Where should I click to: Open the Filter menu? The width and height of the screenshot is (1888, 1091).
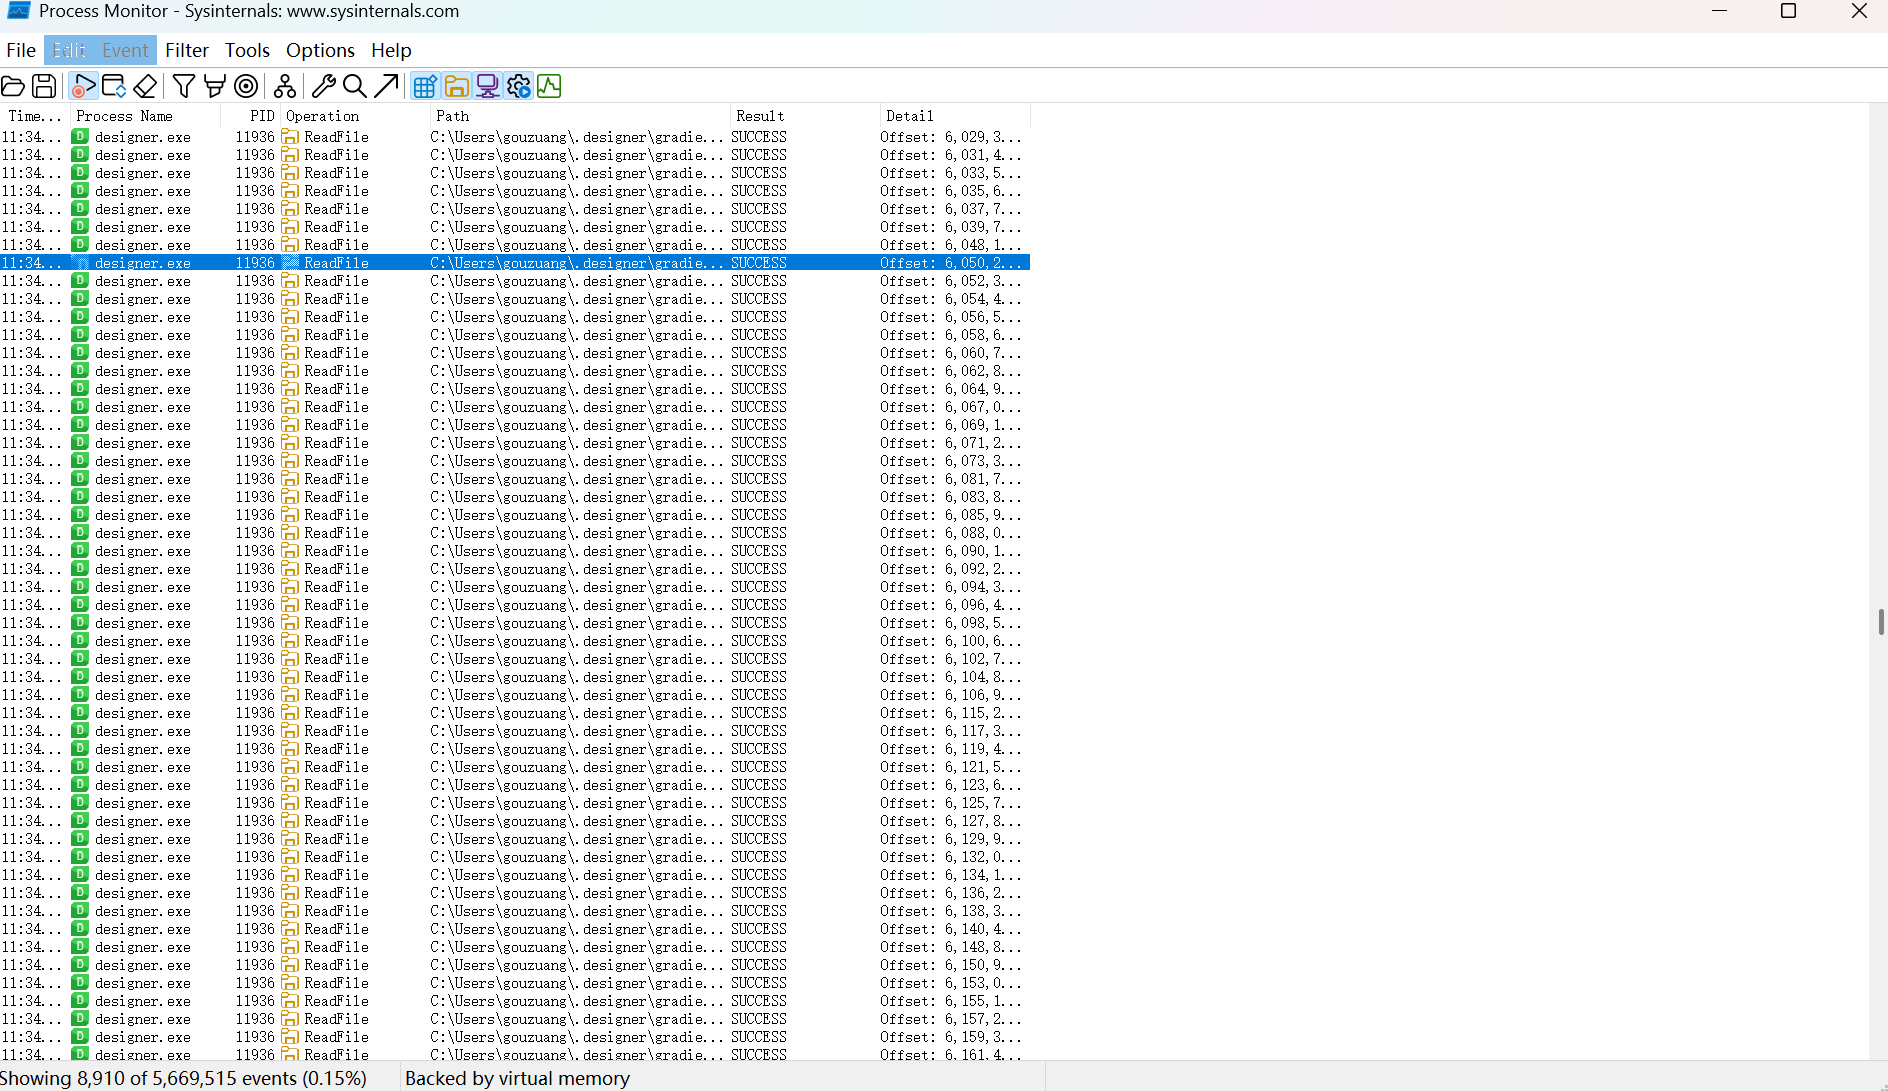coord(186,50)
